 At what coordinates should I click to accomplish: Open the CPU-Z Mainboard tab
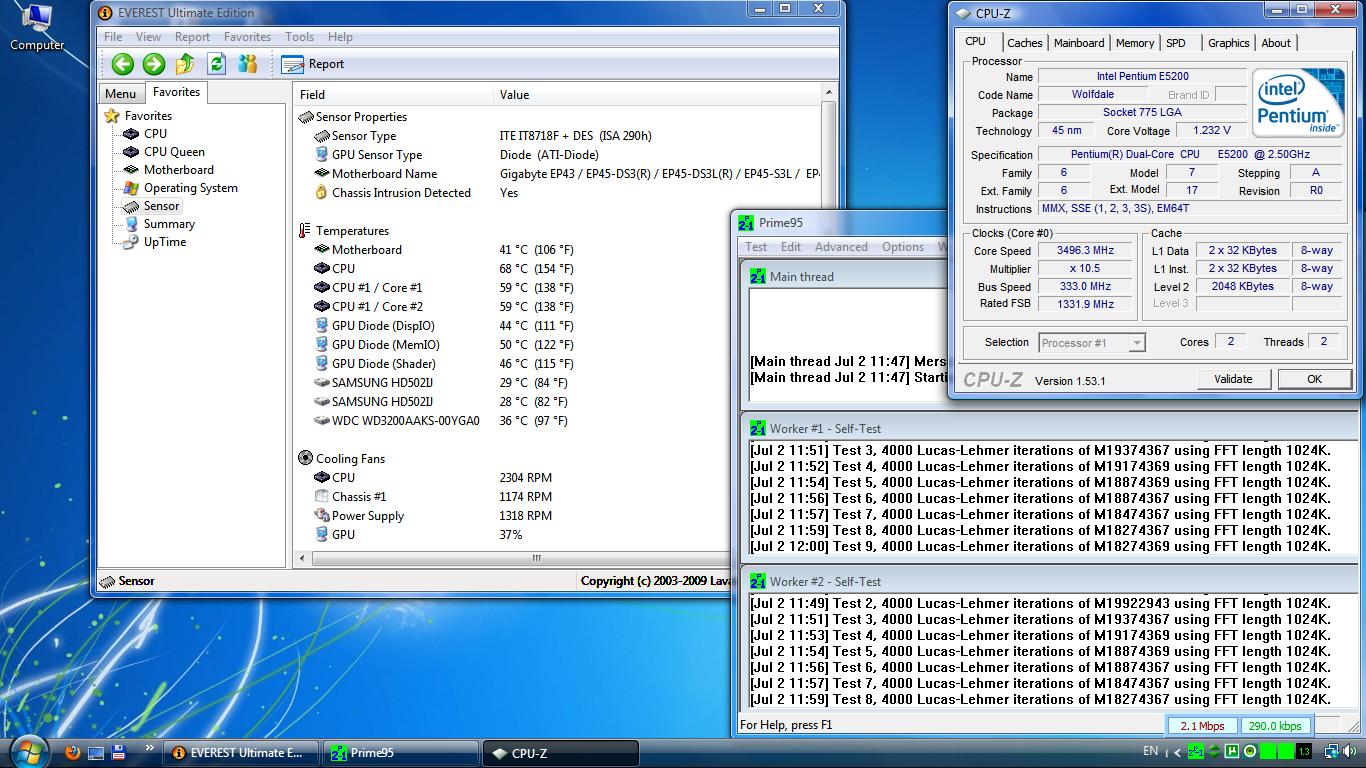[x=1079, y=43]
